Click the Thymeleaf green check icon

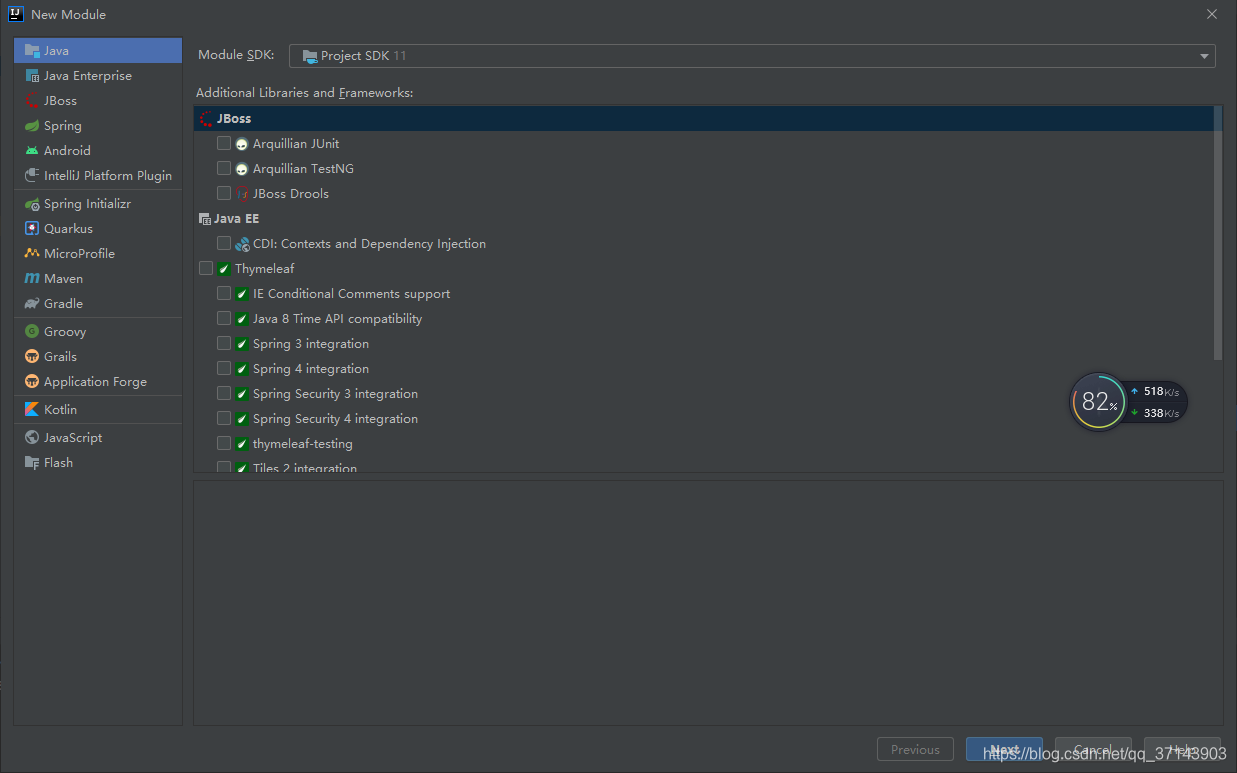224,269
